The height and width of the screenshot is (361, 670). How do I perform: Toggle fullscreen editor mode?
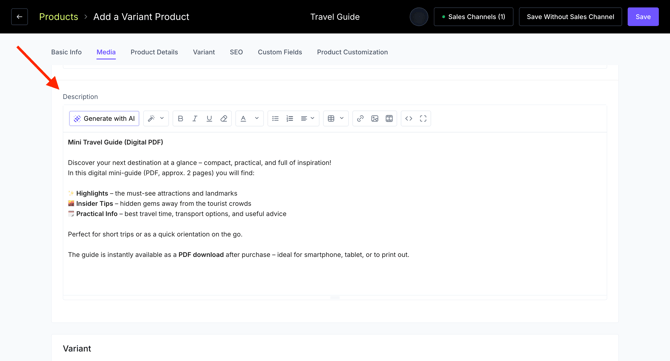423,118
